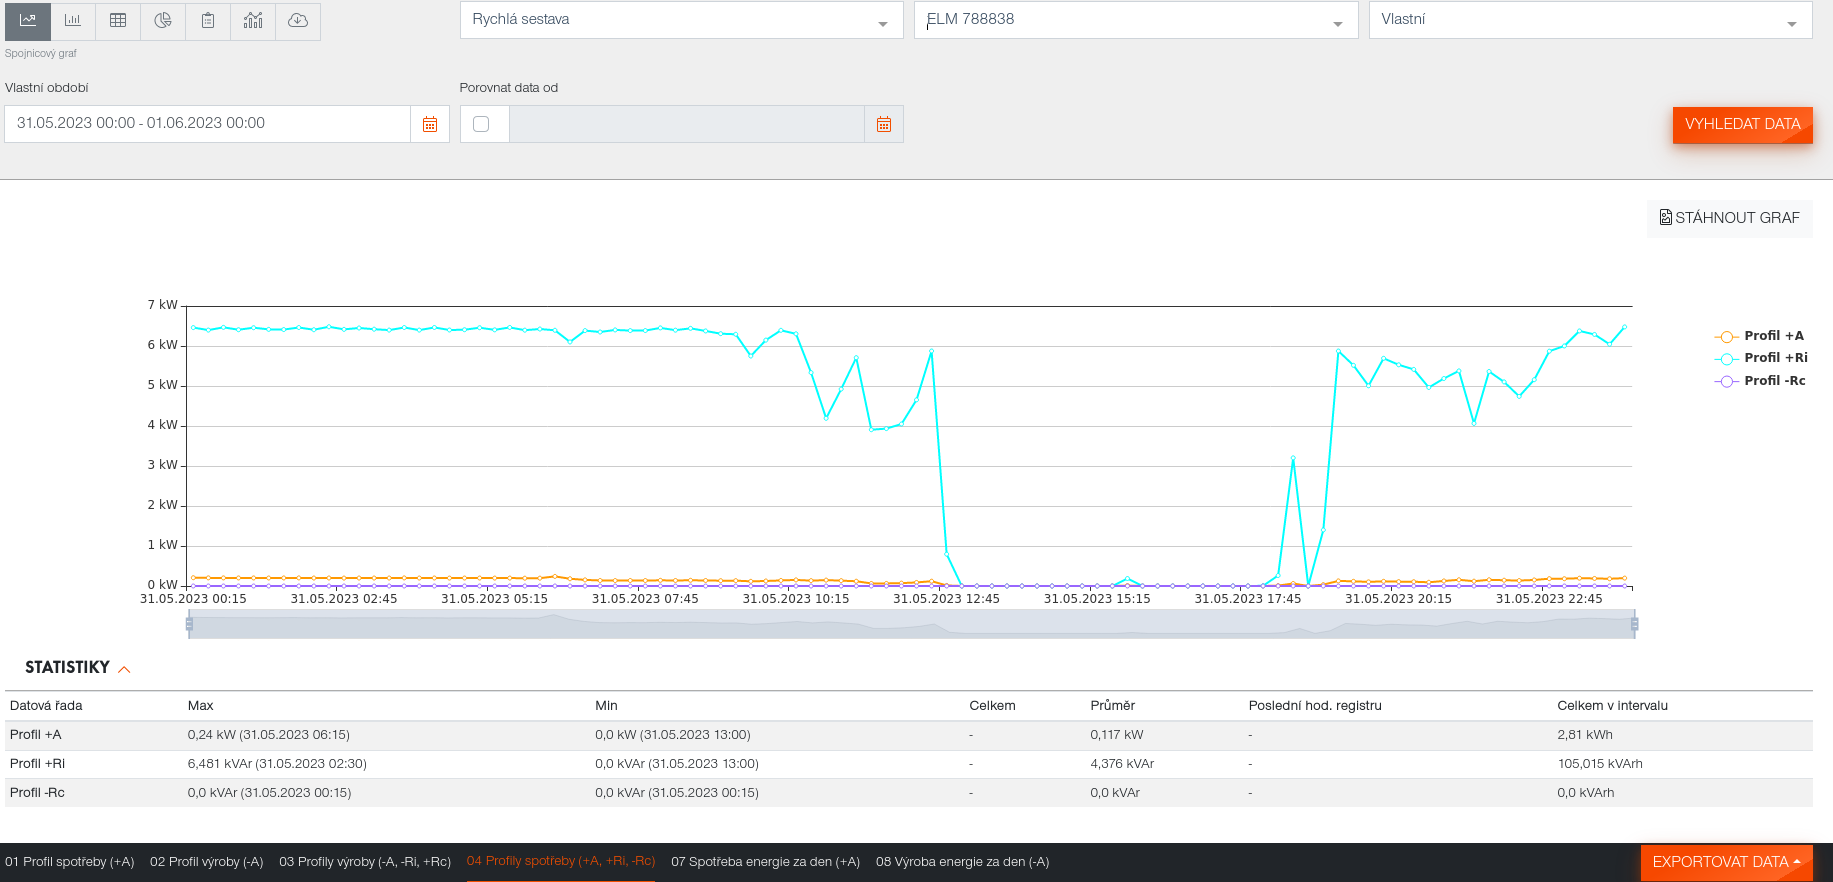Viewport: 1833px width, 882px height.
Task: Click the Profil +Ri legend marker
Action: (x=1726, y=359)
